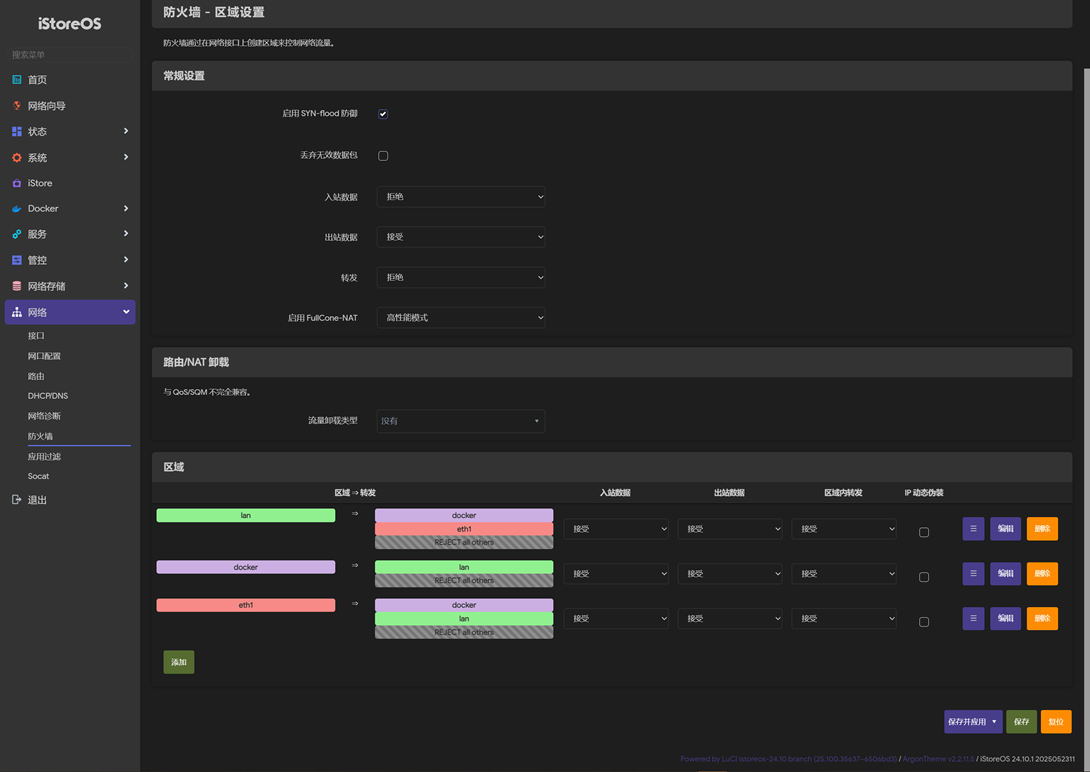Click the 网络向导 wizard icon in sidebar
Screen dimensions: 1090x772
[x=17, y=106]
